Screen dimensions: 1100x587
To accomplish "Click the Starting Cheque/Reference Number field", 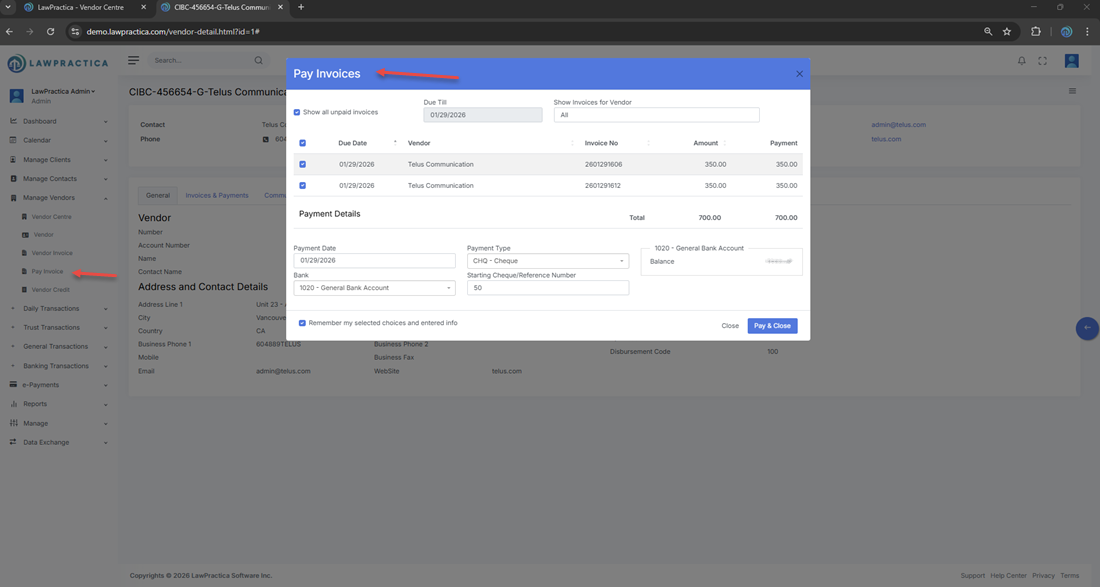I will pyautogui.click(x=547, y=288).
